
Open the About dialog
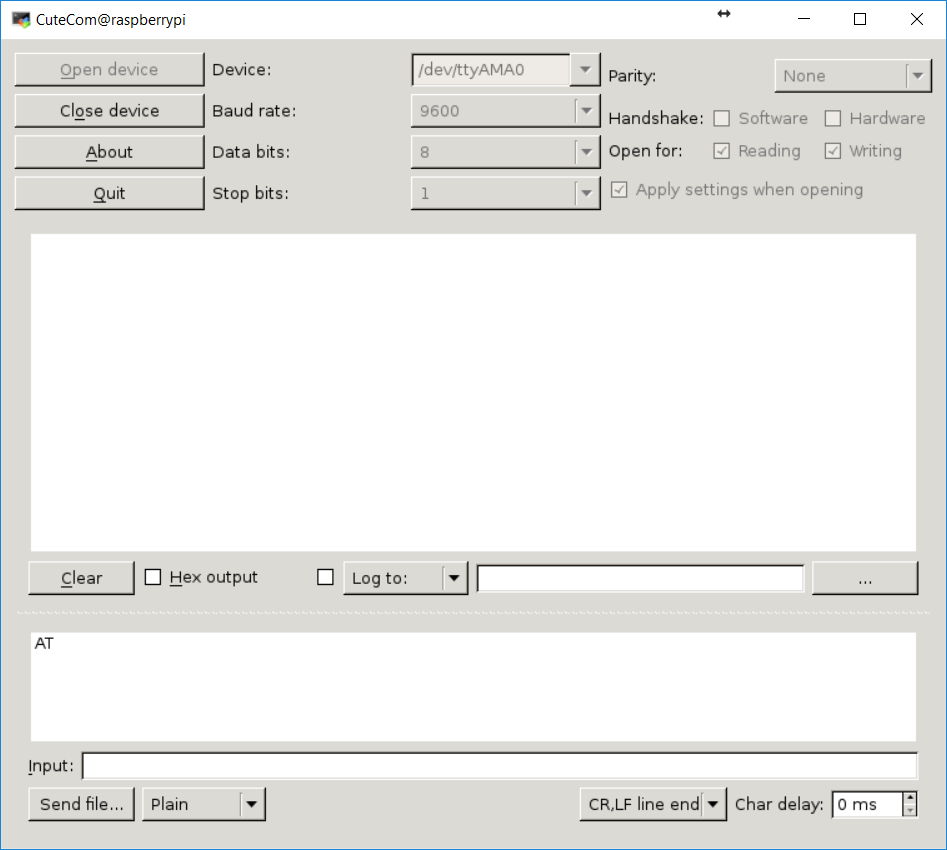click(109, 152)
